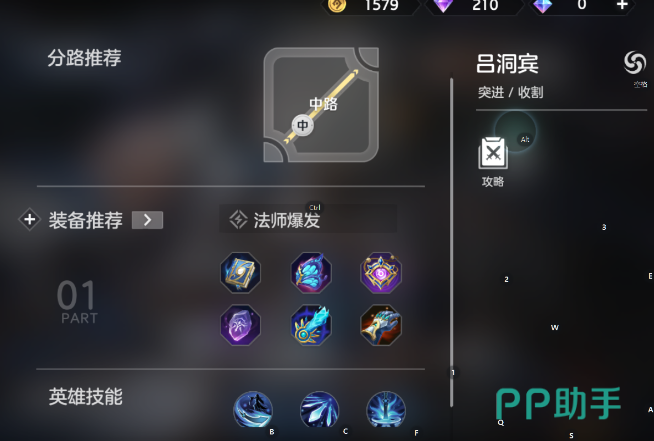Select the purple crystal gem equipment icon

[x=240, y=325]
